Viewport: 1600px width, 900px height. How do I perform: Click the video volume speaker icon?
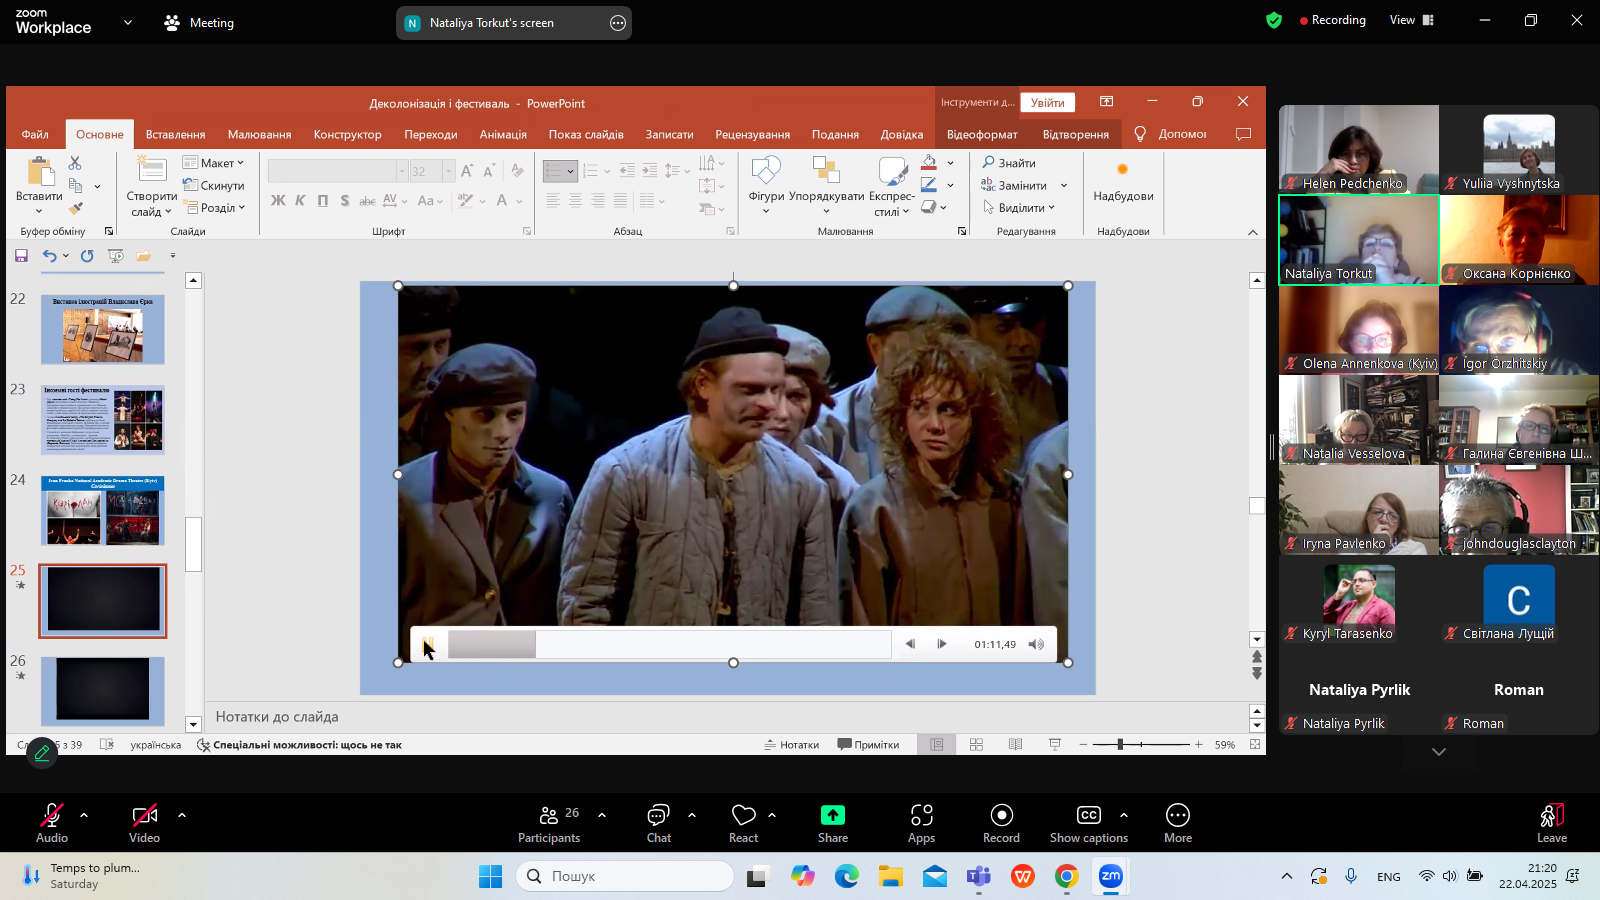1036,644
